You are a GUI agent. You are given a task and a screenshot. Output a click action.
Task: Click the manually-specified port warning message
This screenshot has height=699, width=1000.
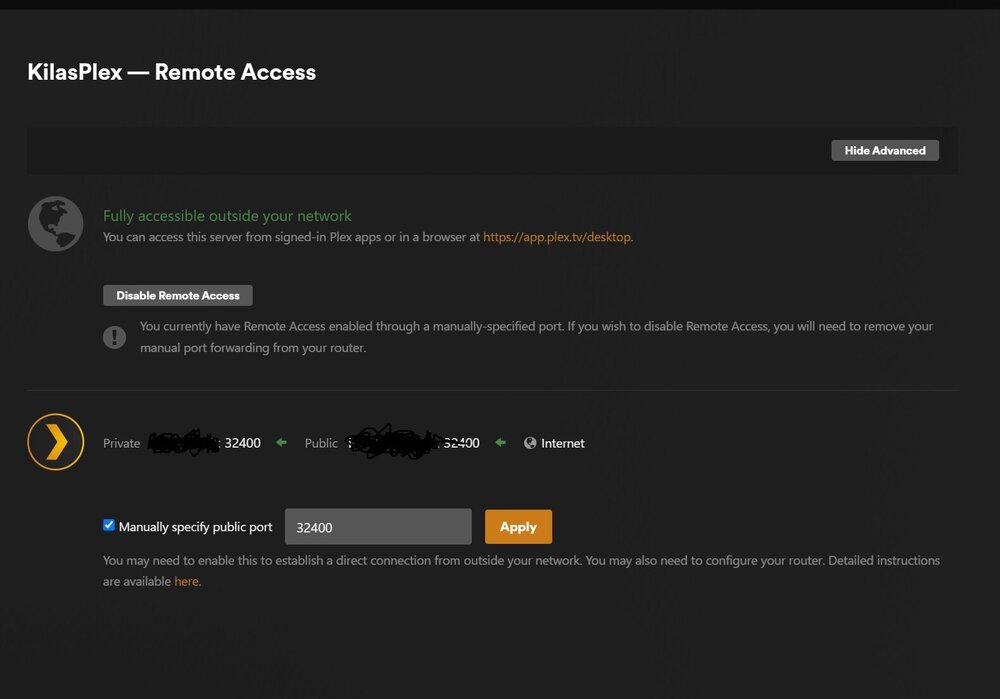[536, 337]
